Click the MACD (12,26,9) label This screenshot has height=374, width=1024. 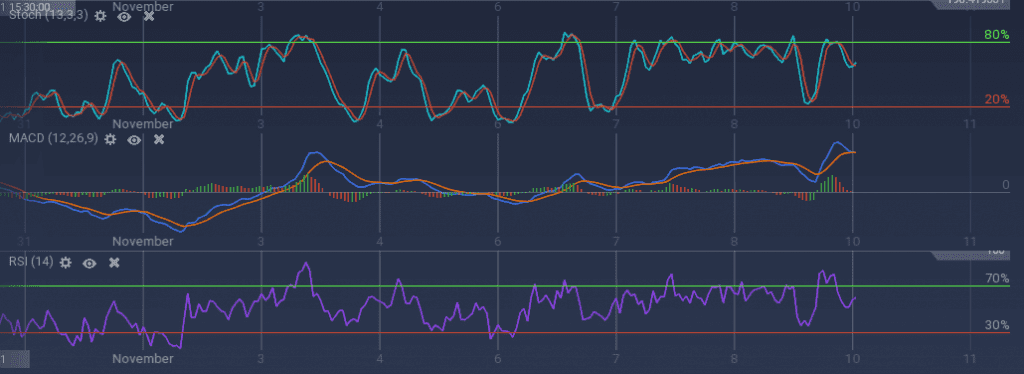point(54,138)
